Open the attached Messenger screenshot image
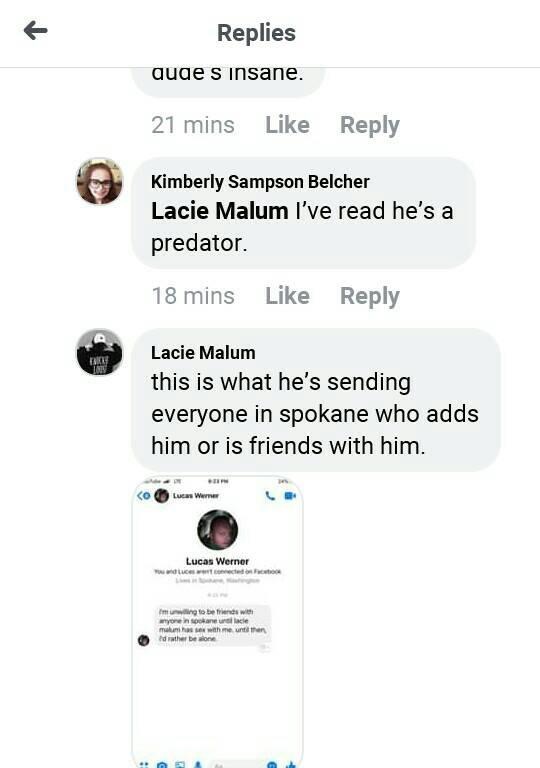 point(218,622)
